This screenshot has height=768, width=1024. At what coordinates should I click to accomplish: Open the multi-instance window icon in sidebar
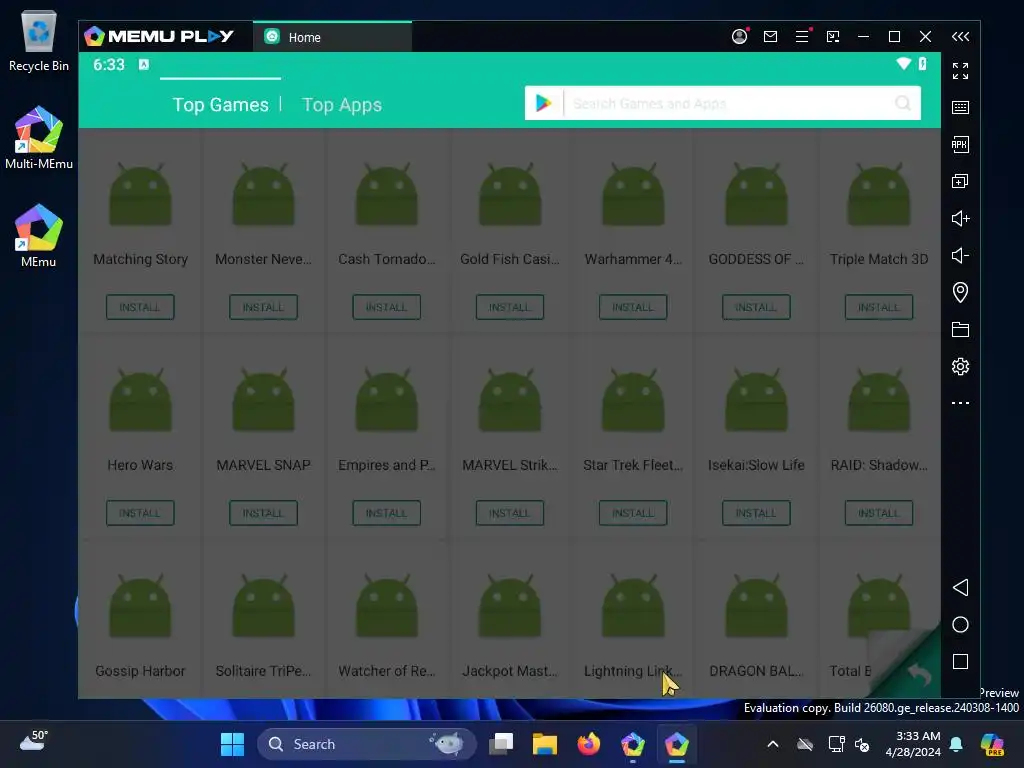pos(960,181)
